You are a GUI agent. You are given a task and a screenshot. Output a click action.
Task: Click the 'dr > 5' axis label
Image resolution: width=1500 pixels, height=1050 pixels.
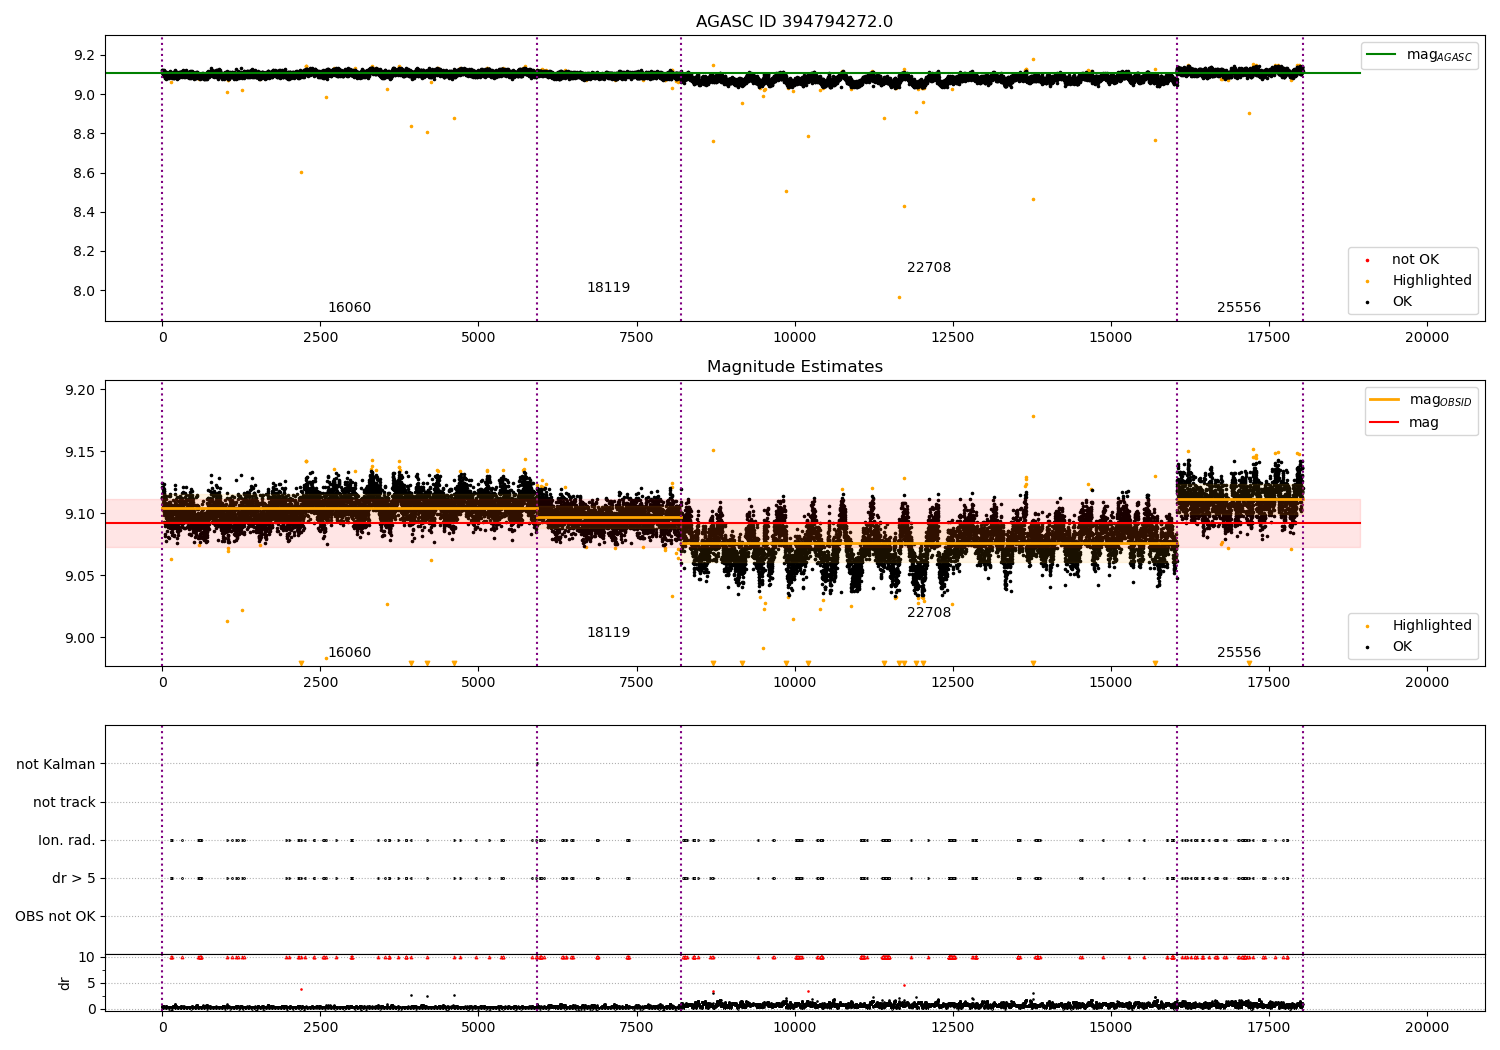pyautogui.click(x=74, y=879)
